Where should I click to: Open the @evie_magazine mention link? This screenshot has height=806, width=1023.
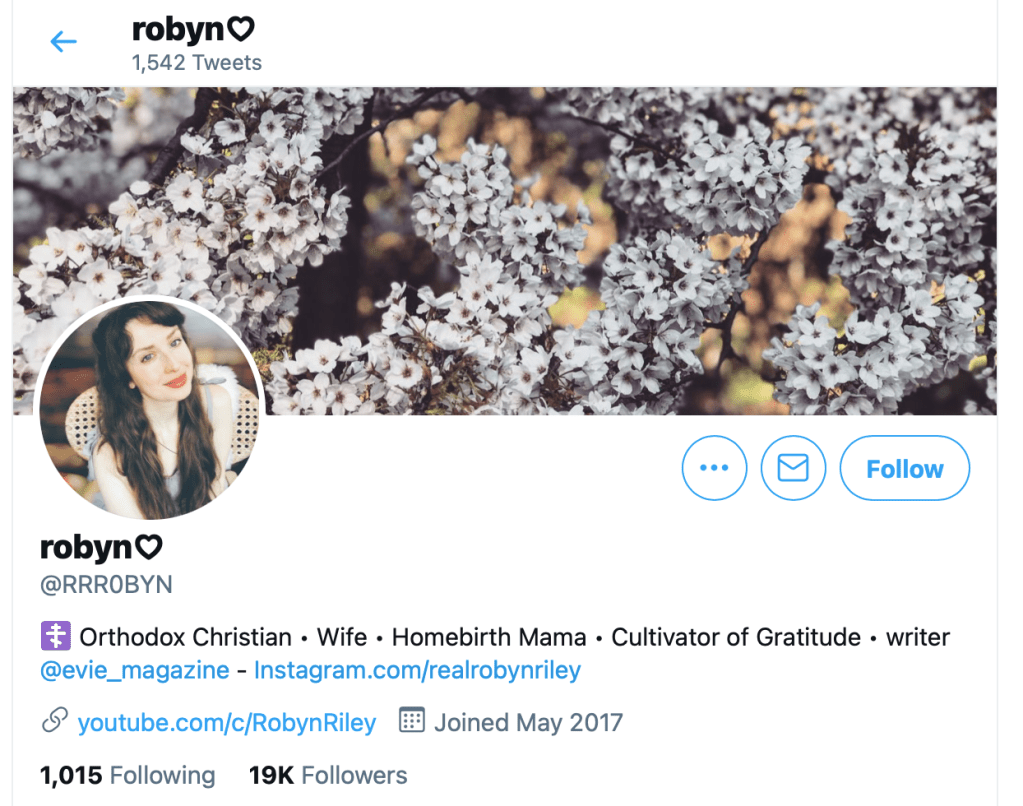click(135, 670)
